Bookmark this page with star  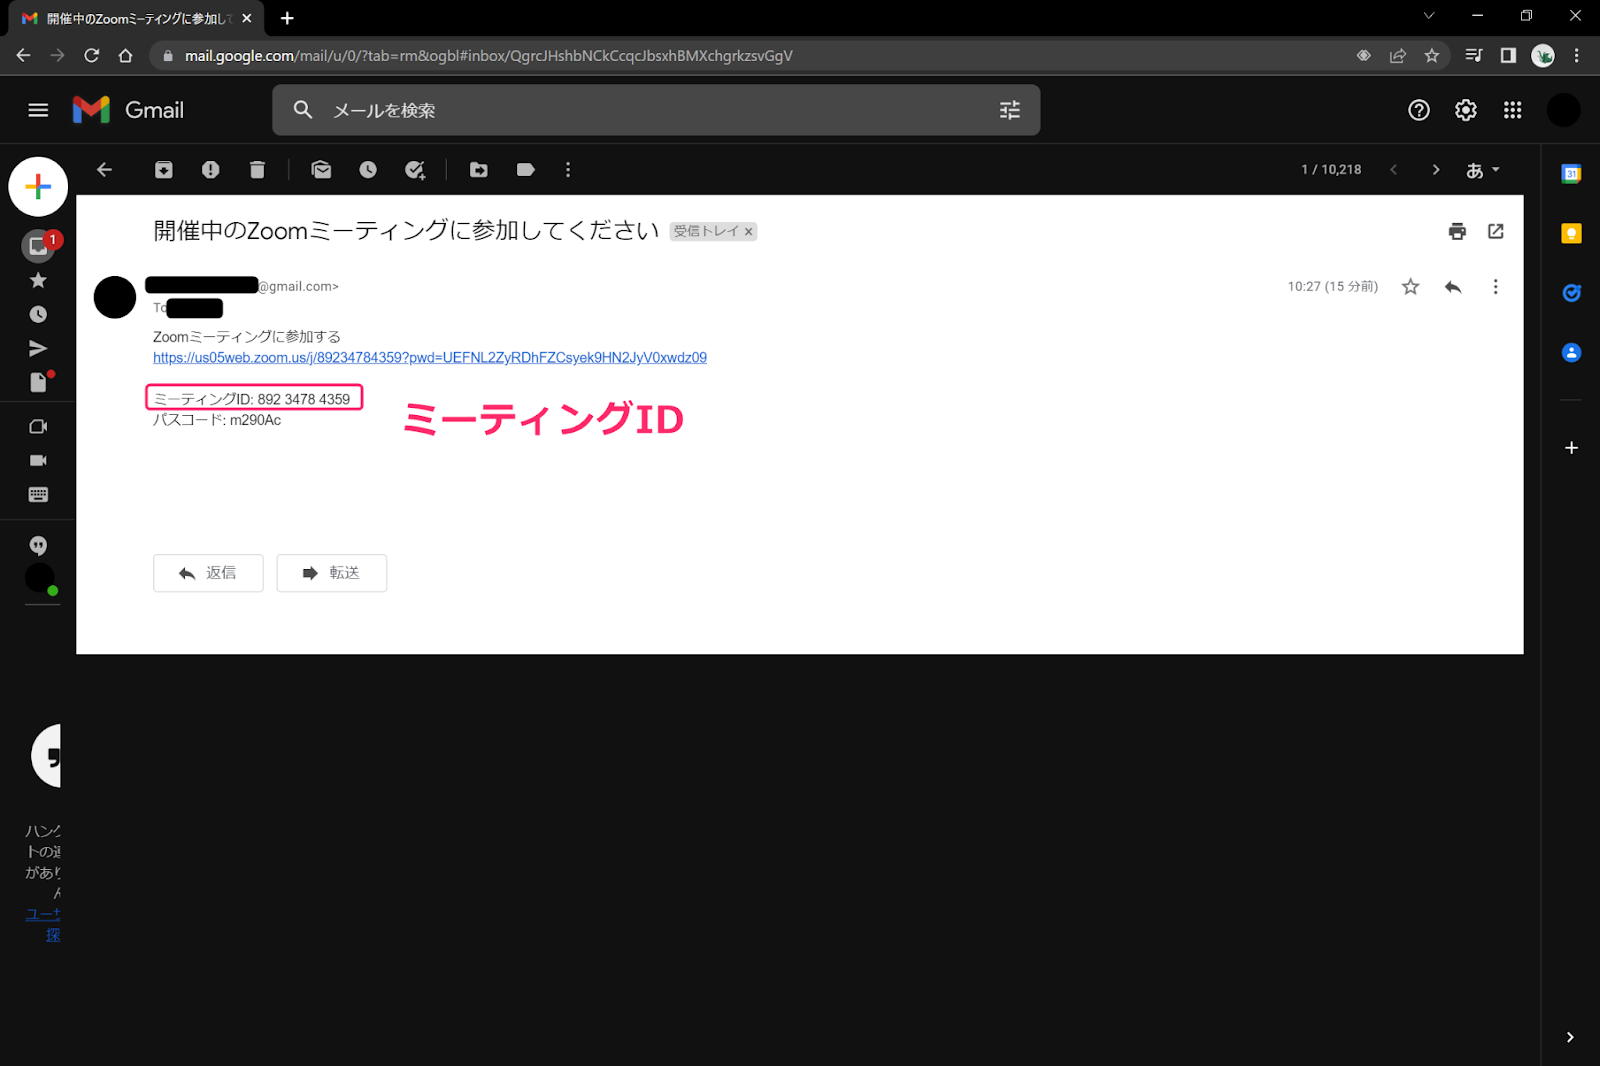1432,56
